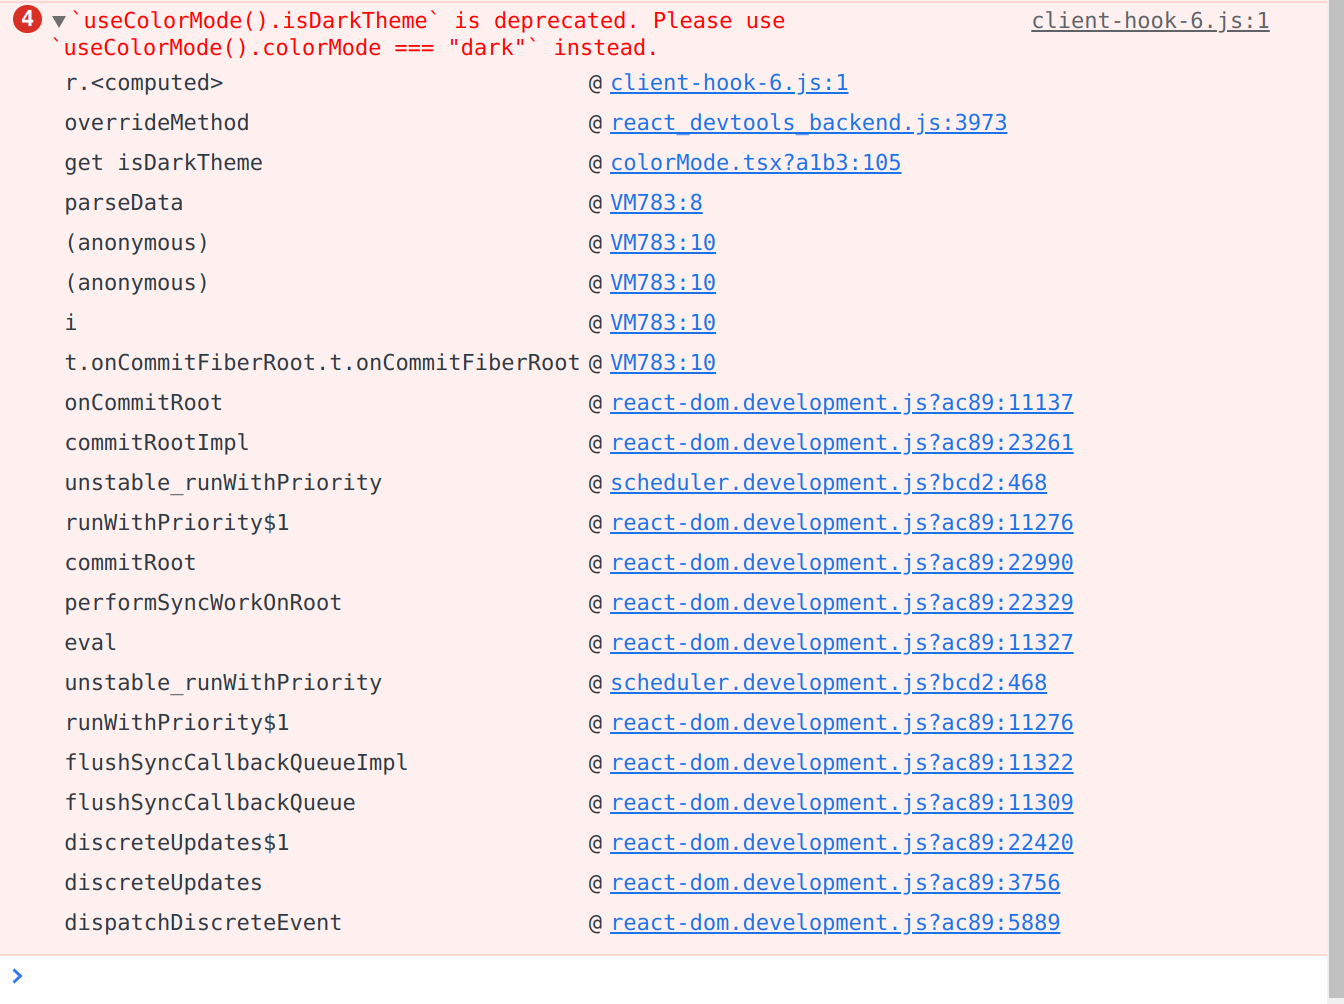Open colorMode.tsx source for get isDarkTheme
Image resolution: width=1344 pixels, height=1004 pixels.
(755, 162)
